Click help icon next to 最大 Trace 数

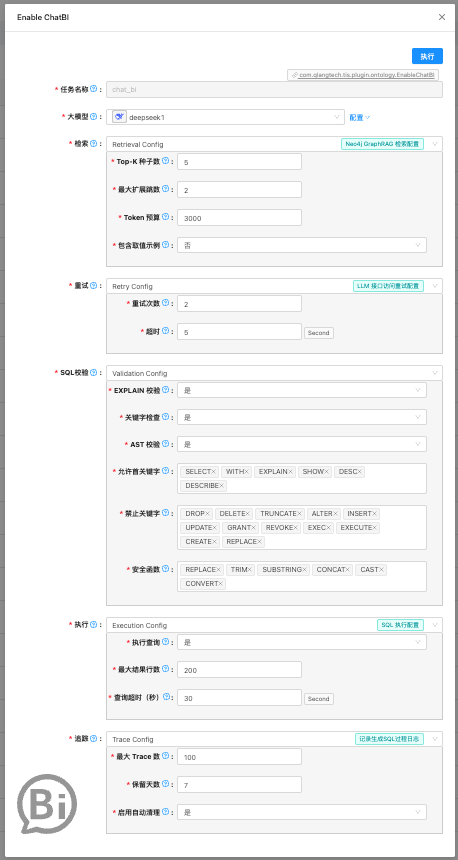166,756
